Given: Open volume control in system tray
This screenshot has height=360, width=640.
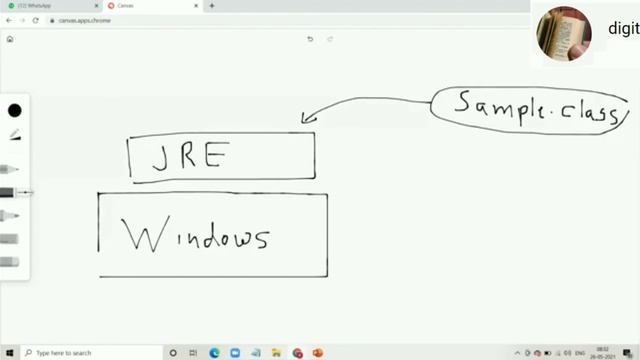Looking at the screenshot, I should click(x=568, y=353).
